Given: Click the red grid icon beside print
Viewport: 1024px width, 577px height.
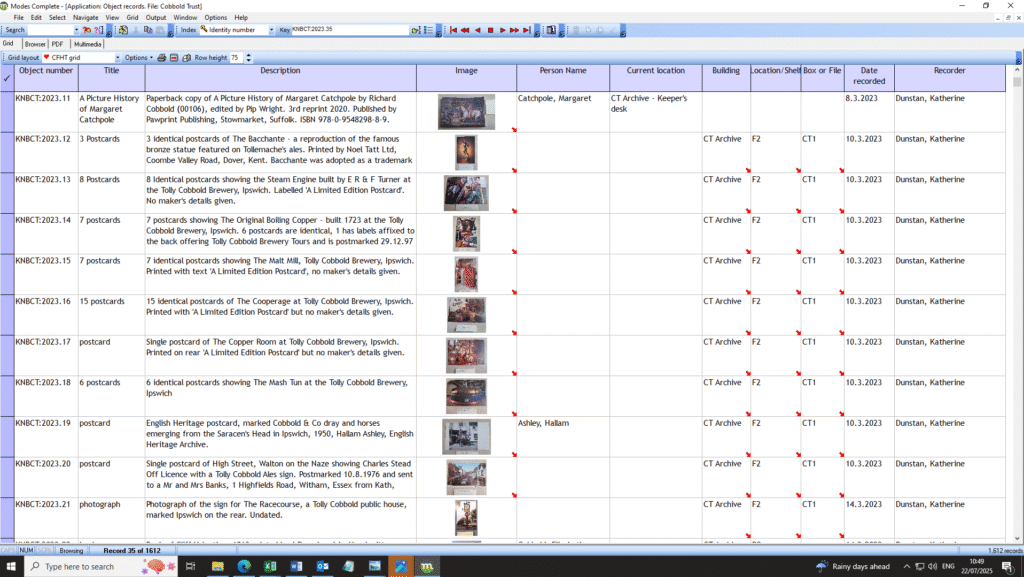Looking at the screenshot, I should (x=174, y=57).
